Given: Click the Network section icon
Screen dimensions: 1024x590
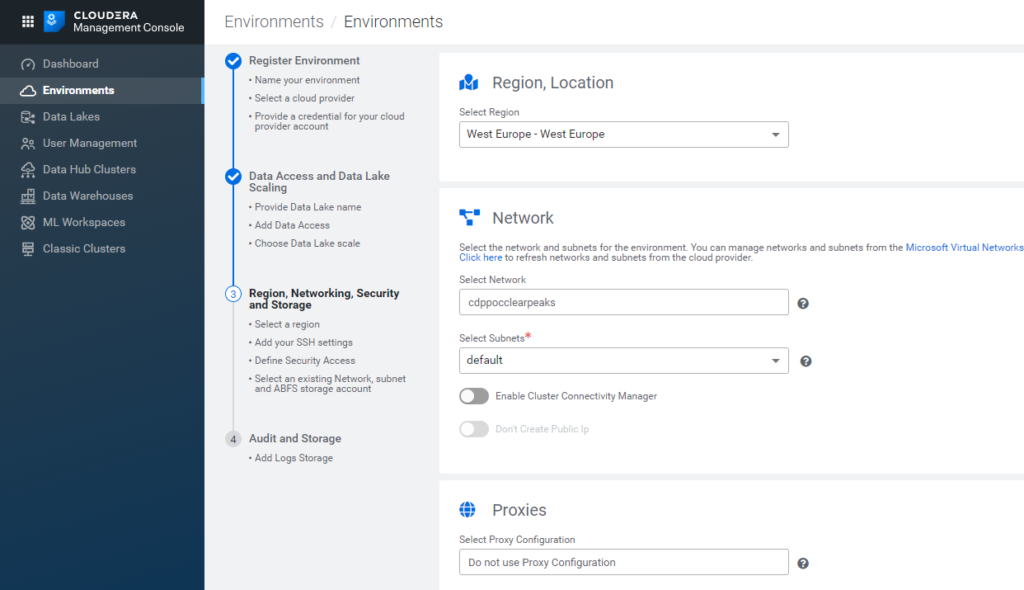Looking at the screenshot, I should click(470, 218).
